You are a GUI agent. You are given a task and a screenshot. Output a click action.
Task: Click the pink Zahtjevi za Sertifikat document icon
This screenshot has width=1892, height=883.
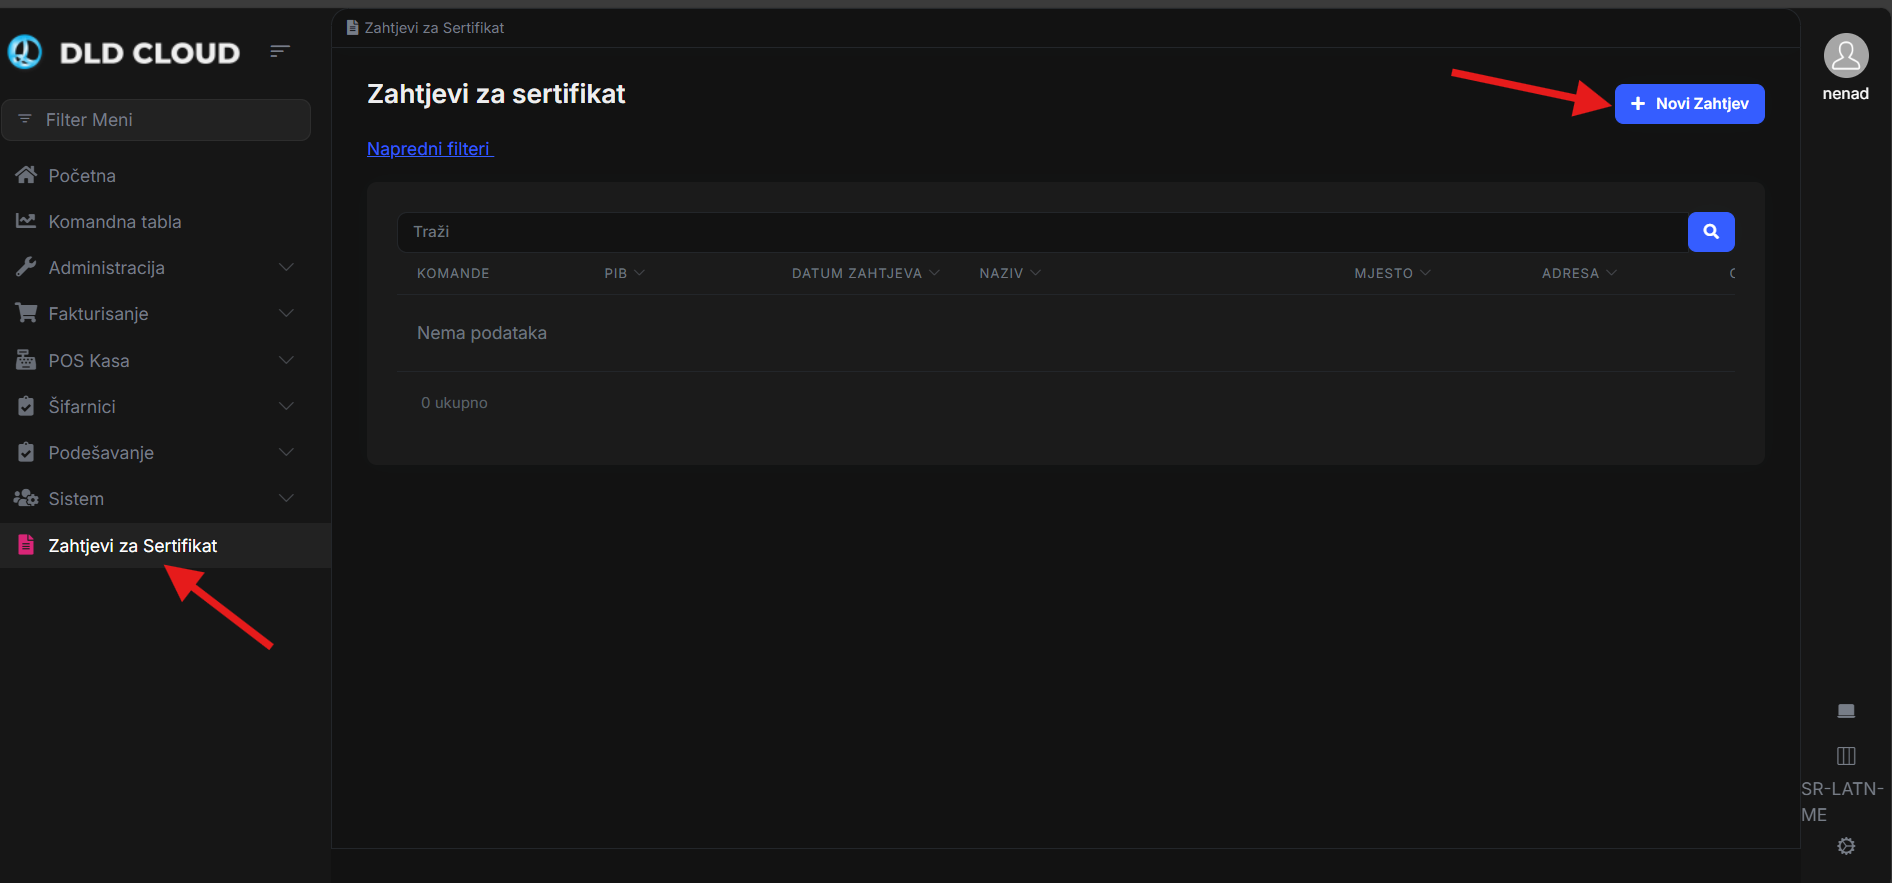(26, 545)
